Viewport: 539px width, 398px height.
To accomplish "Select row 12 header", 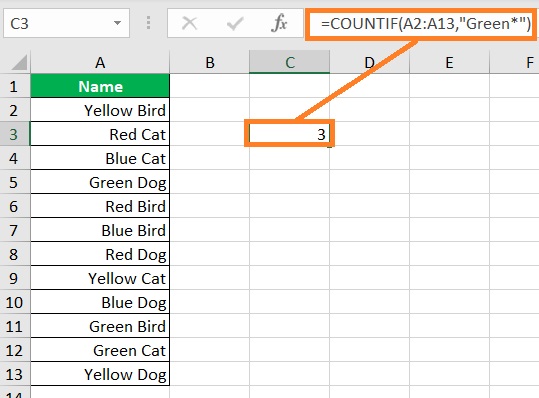I will (x=15, y=350).
